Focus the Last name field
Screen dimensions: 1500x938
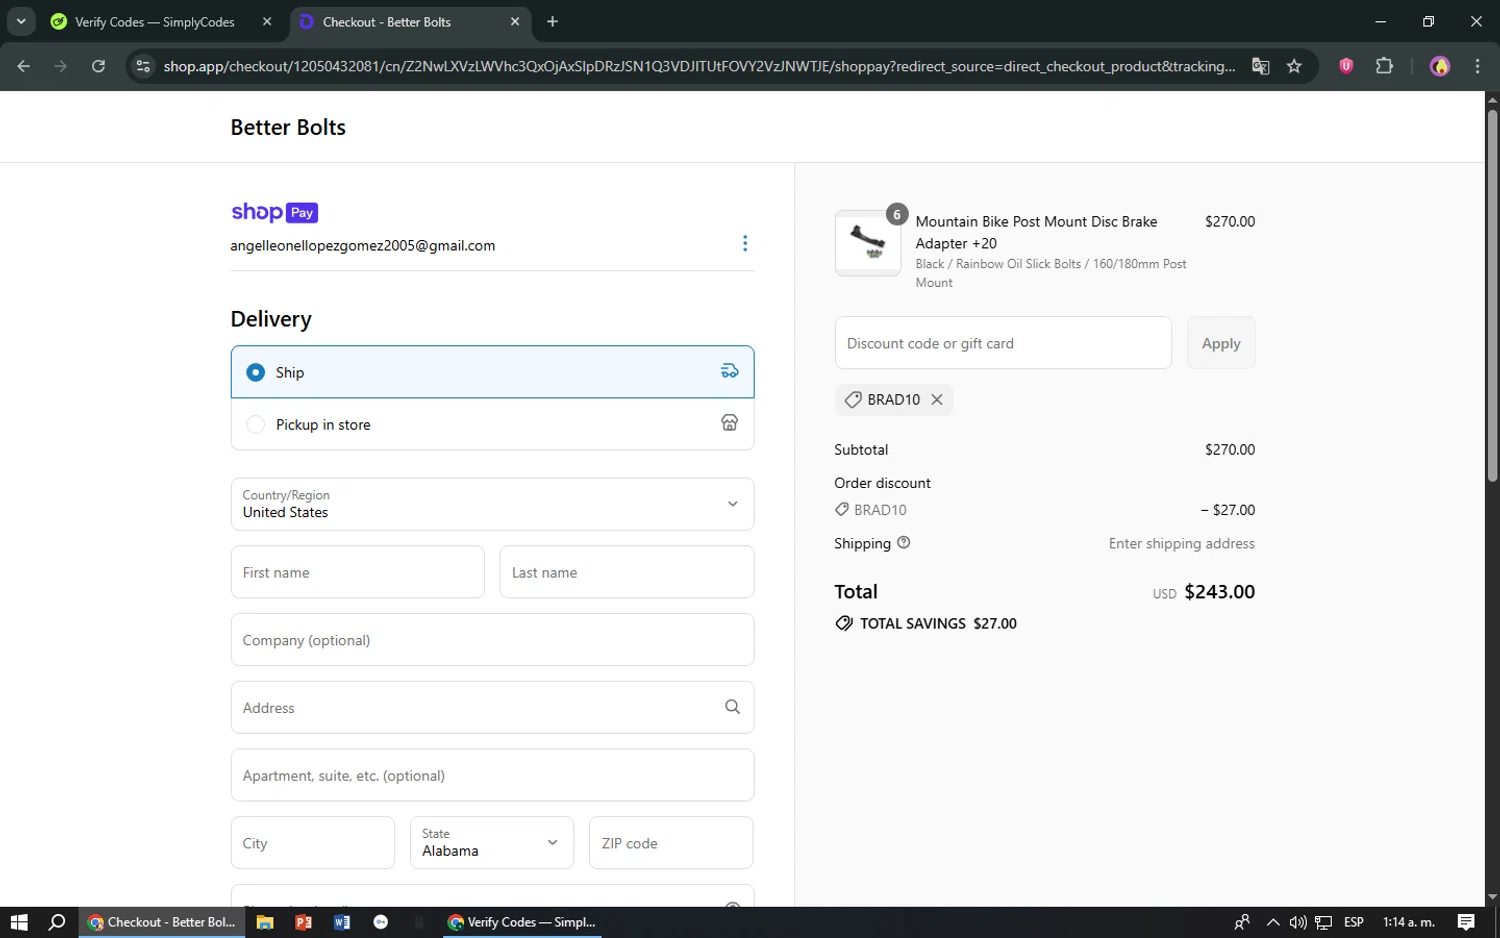coord(627,572)
